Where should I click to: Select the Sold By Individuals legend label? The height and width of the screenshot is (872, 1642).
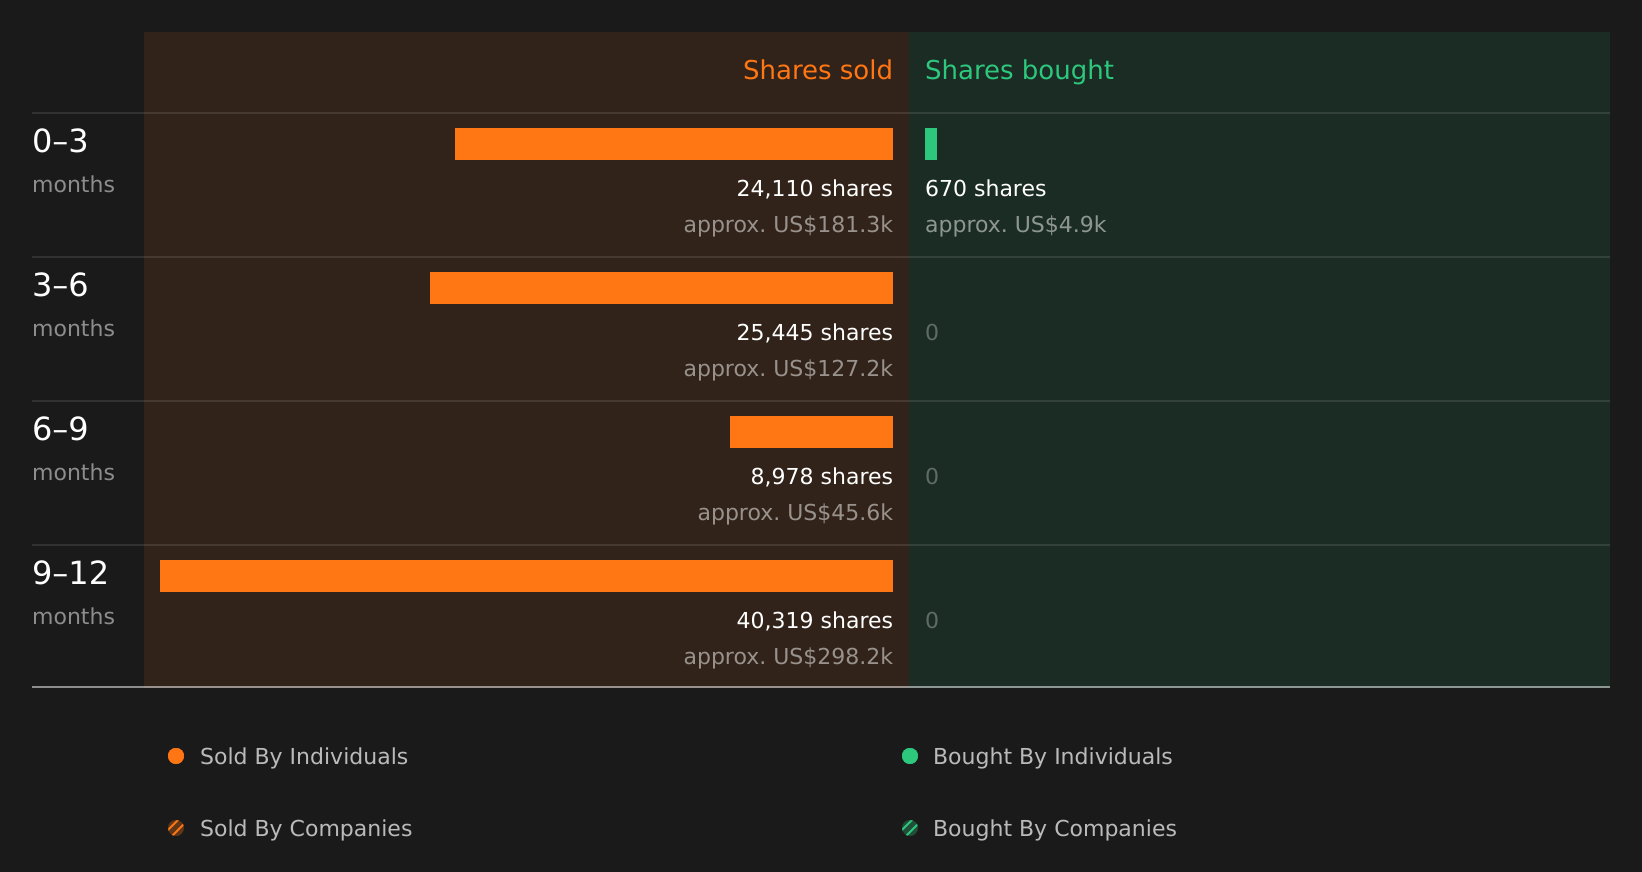pos(304,757)
